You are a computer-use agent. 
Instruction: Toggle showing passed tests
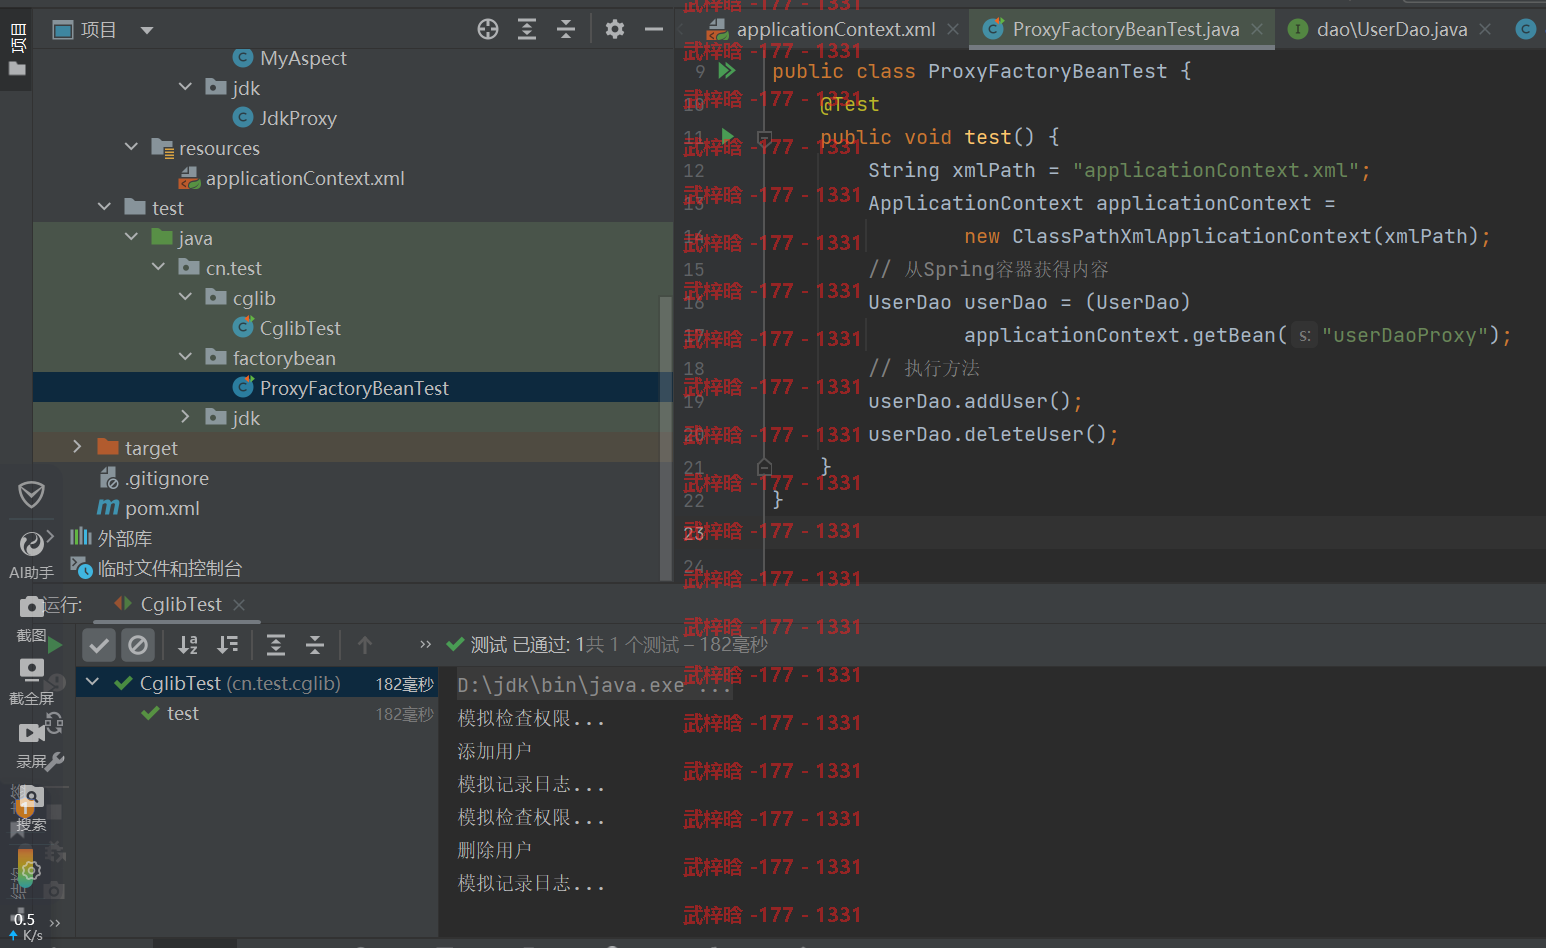99,645
